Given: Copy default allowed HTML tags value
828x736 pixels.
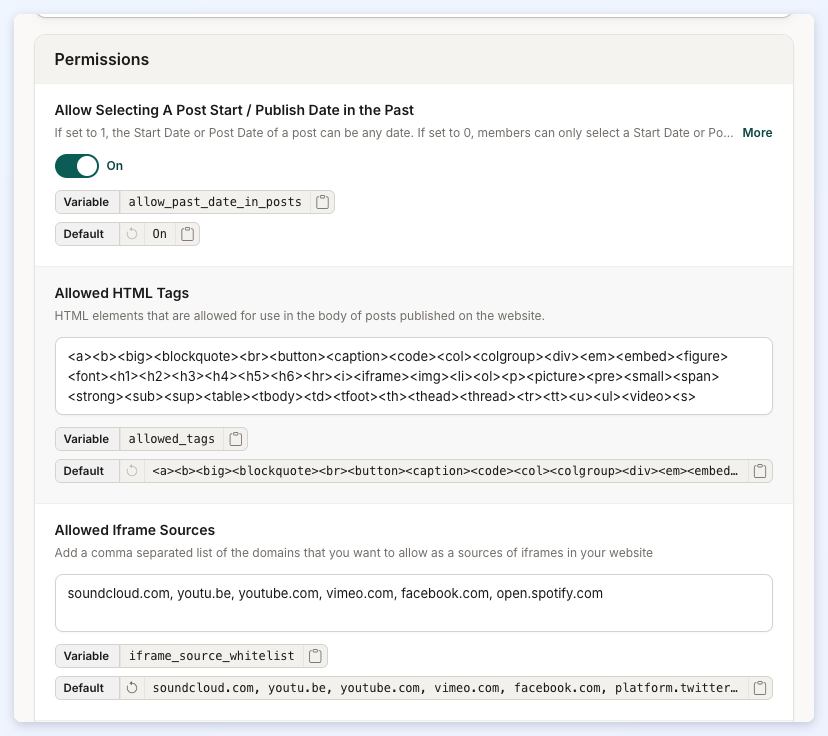Looking at the screenshot, I should 760,471.
